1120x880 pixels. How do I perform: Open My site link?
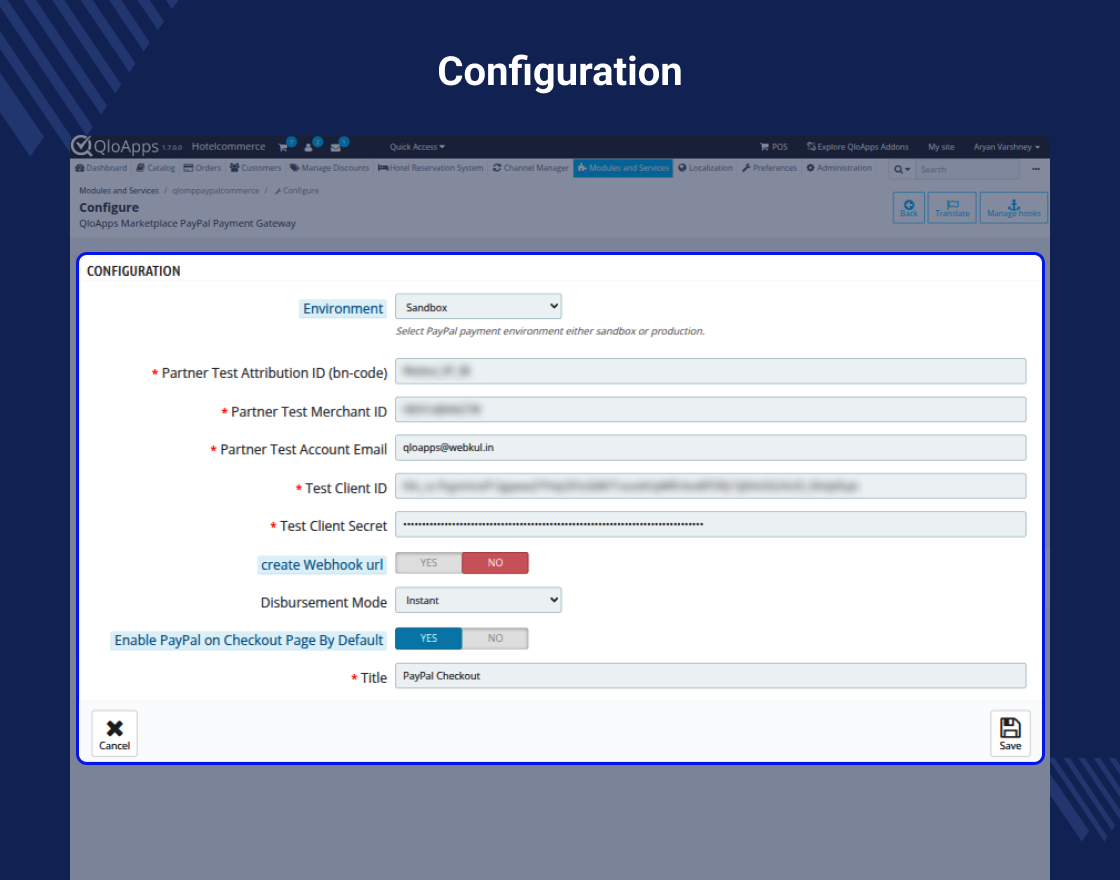pyautogui.click(x=941, y=147)
